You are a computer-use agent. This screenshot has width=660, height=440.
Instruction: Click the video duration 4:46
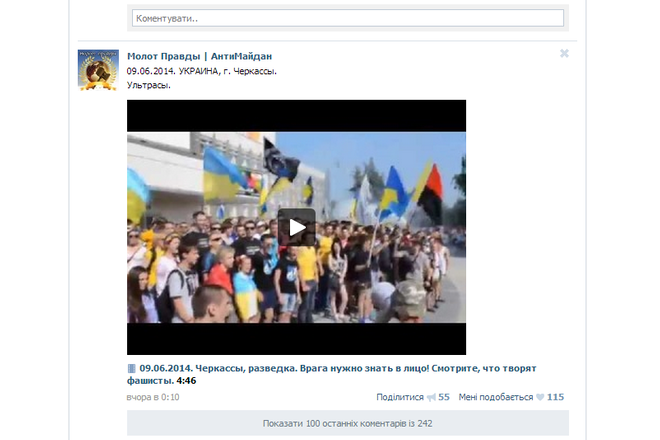186,381
